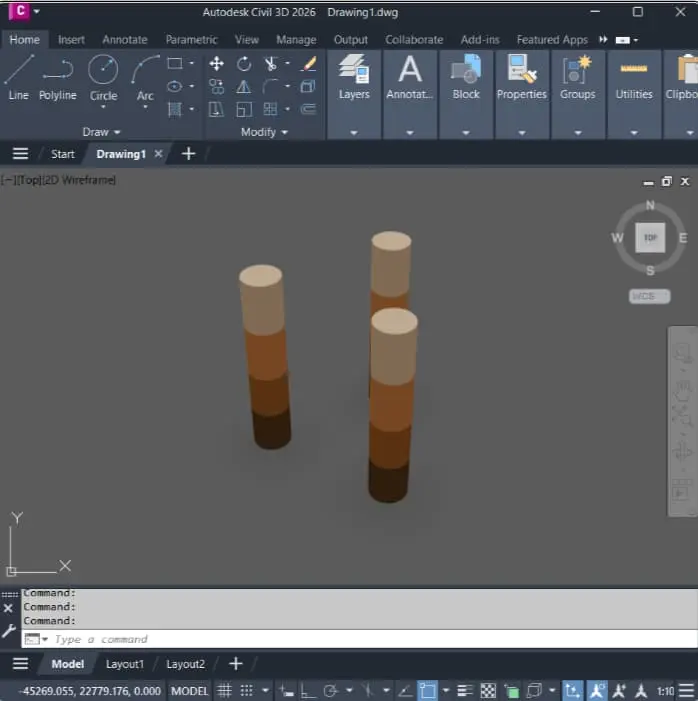Toggle polar tracking in status bar
Screen dimensions: 698x701
331,691
